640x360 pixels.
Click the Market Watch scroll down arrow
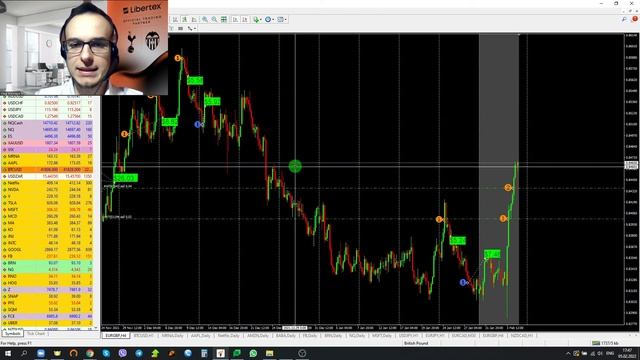[x=96, y=328]
